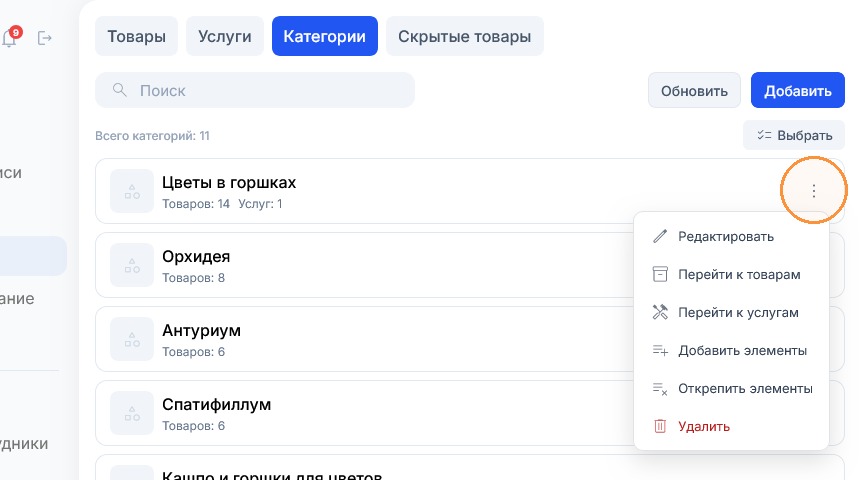Viewport: 861px width, 480px height.
Task: Click the search magnifier icon
Action: (119, 90)
